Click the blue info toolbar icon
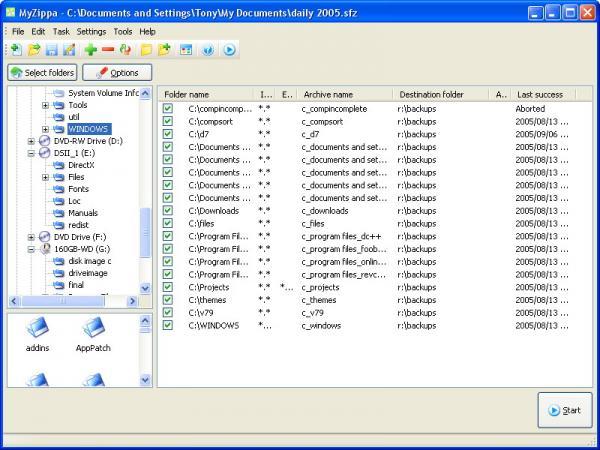This screenshot has height=450, width=600. point(207,49)
